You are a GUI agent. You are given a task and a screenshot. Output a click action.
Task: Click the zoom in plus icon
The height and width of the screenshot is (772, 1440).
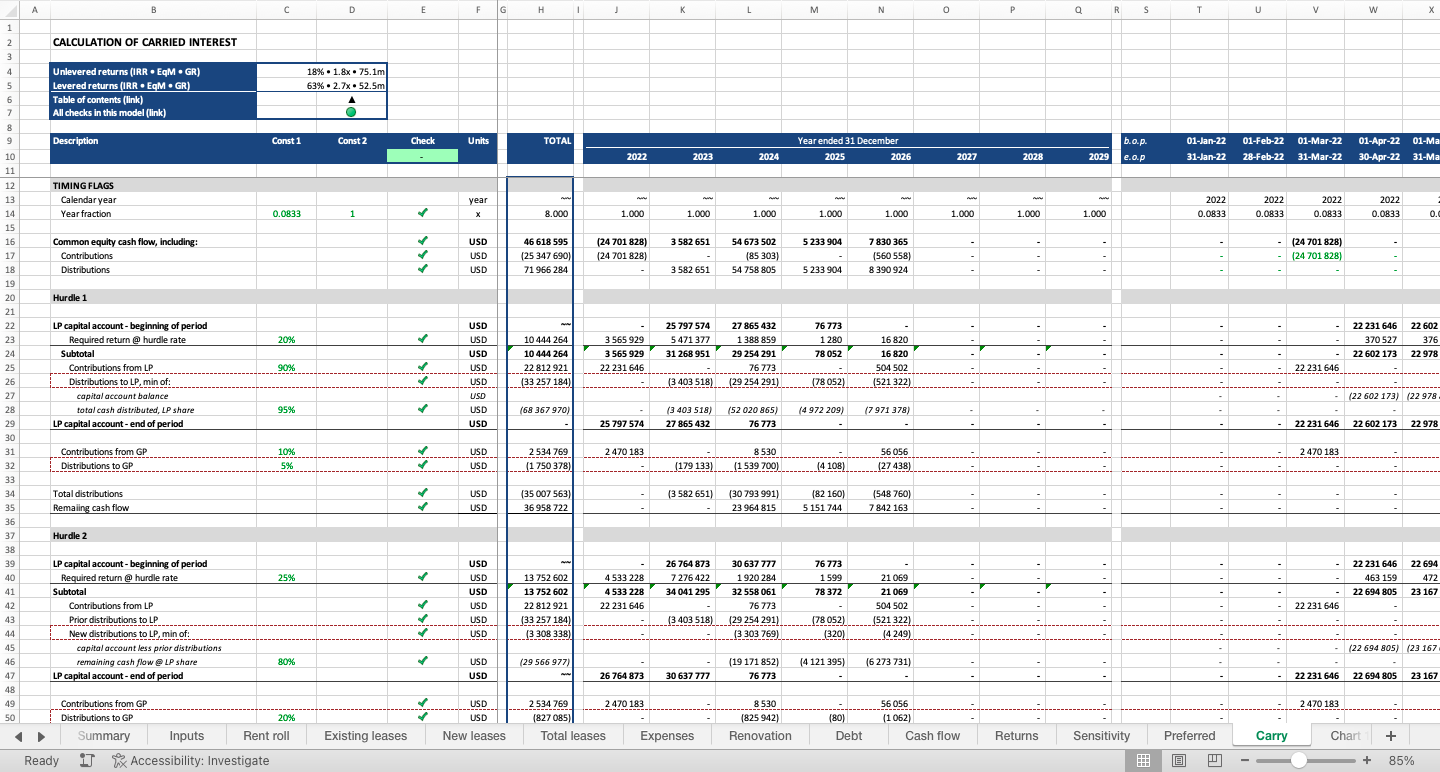click(1367, 761)
